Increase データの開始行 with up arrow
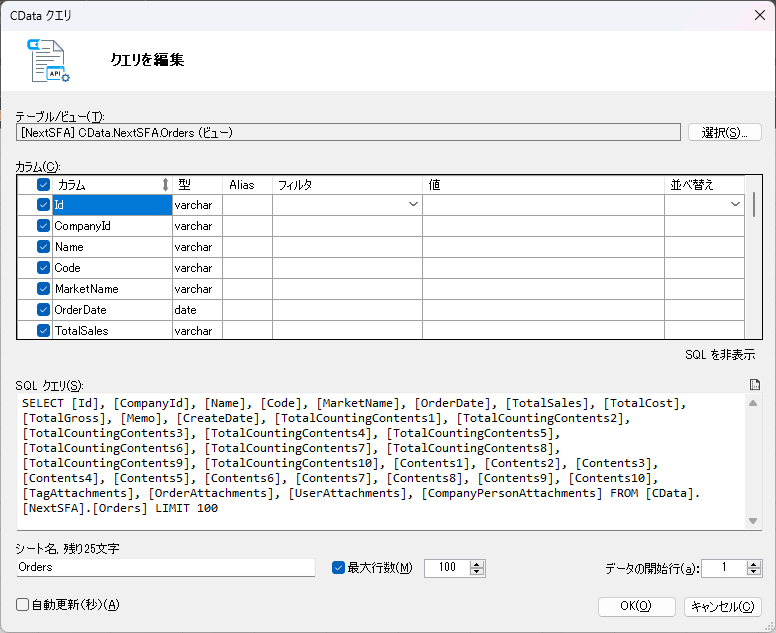The height and width of the screenshot is (633, 776). click(754, 564)
